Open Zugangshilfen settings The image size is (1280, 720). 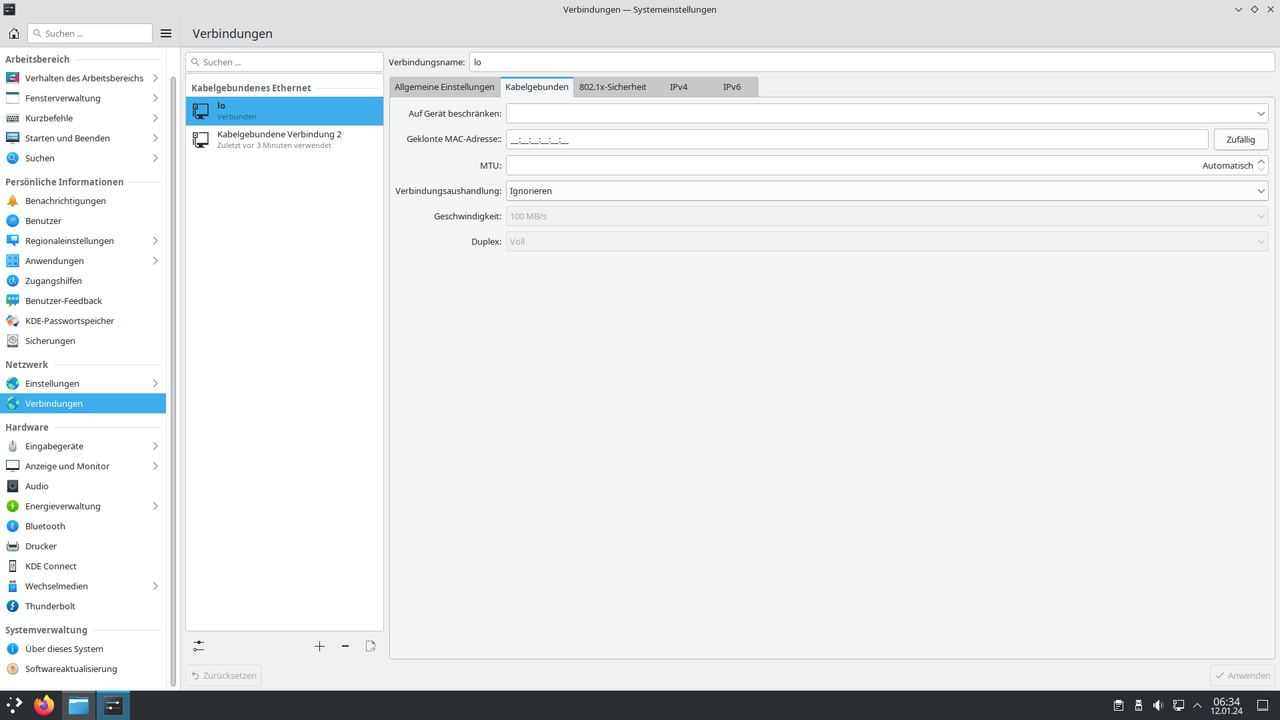coord(83,281)
